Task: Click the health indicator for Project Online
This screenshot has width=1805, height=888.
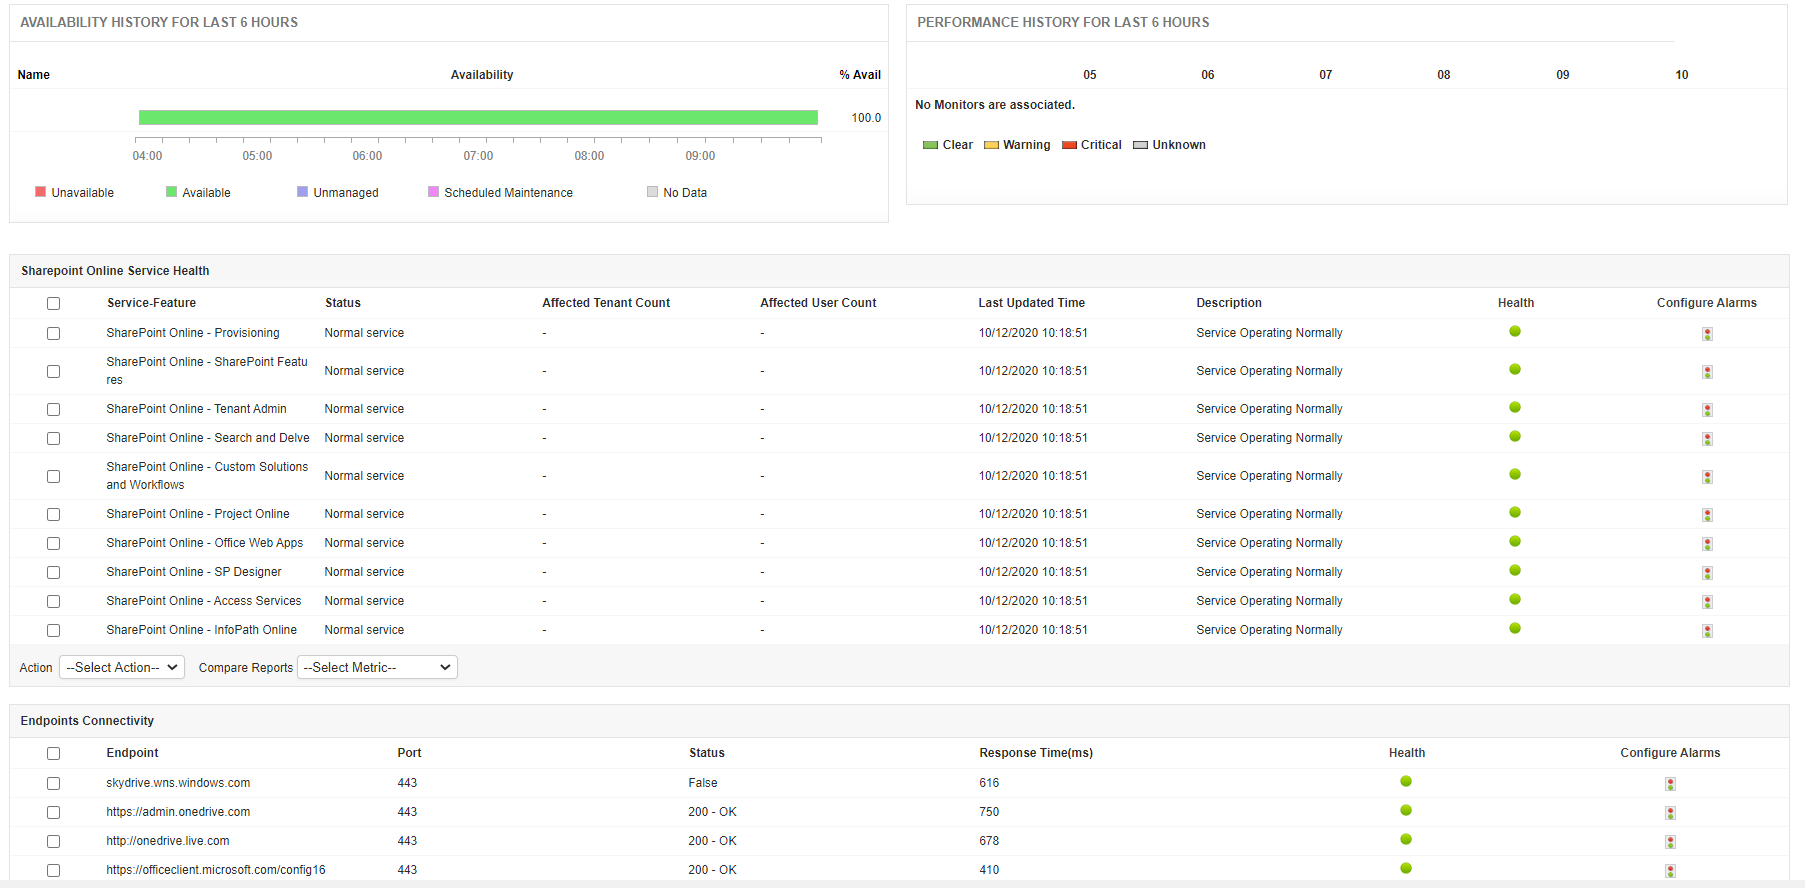Action: [x=1515, y=512]
